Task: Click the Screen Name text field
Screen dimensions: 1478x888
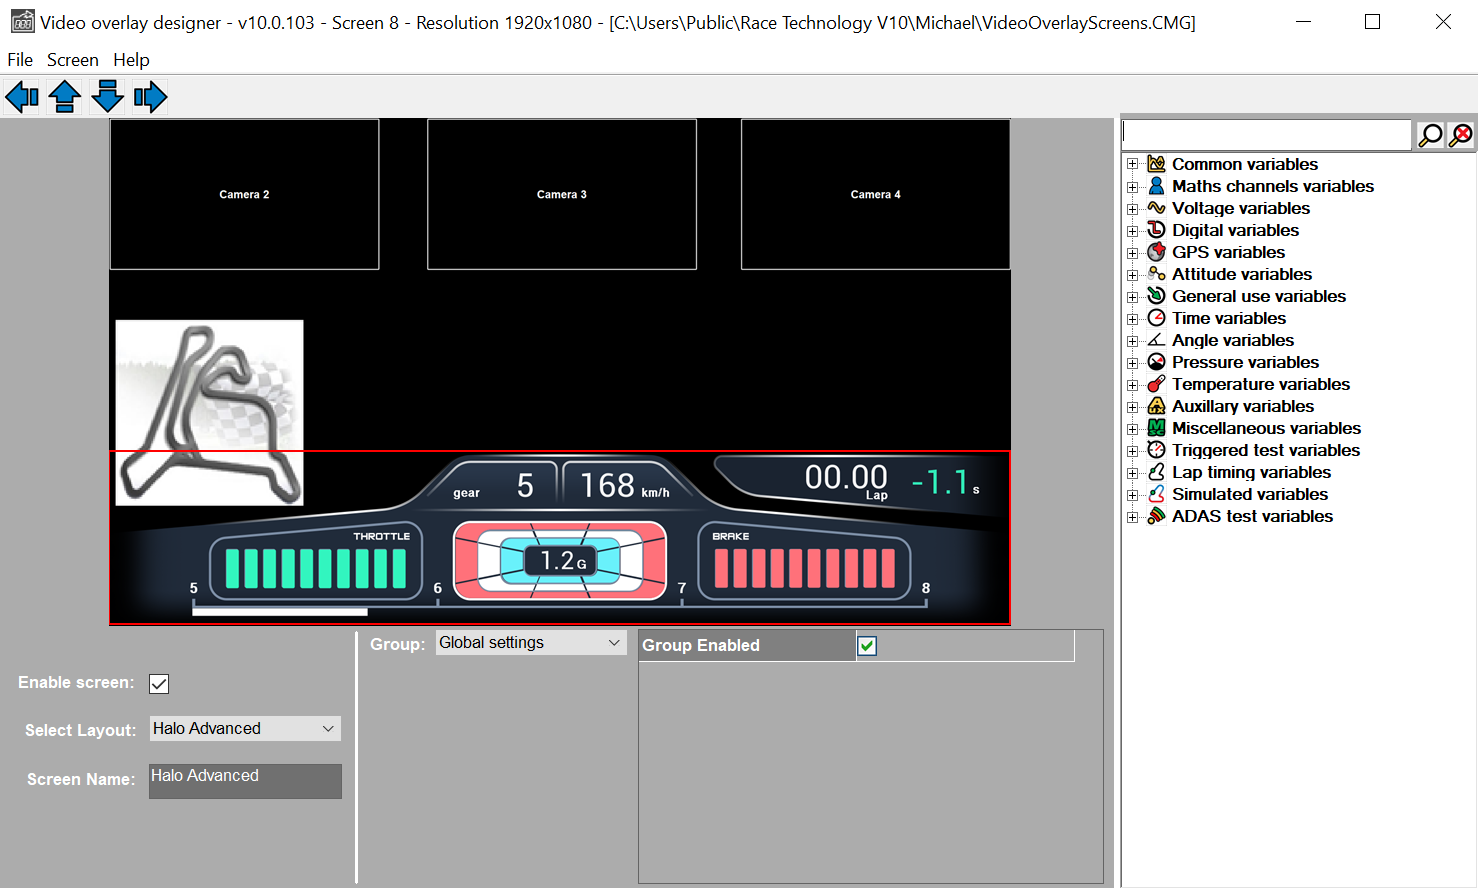Action: [x=245, y=781]
